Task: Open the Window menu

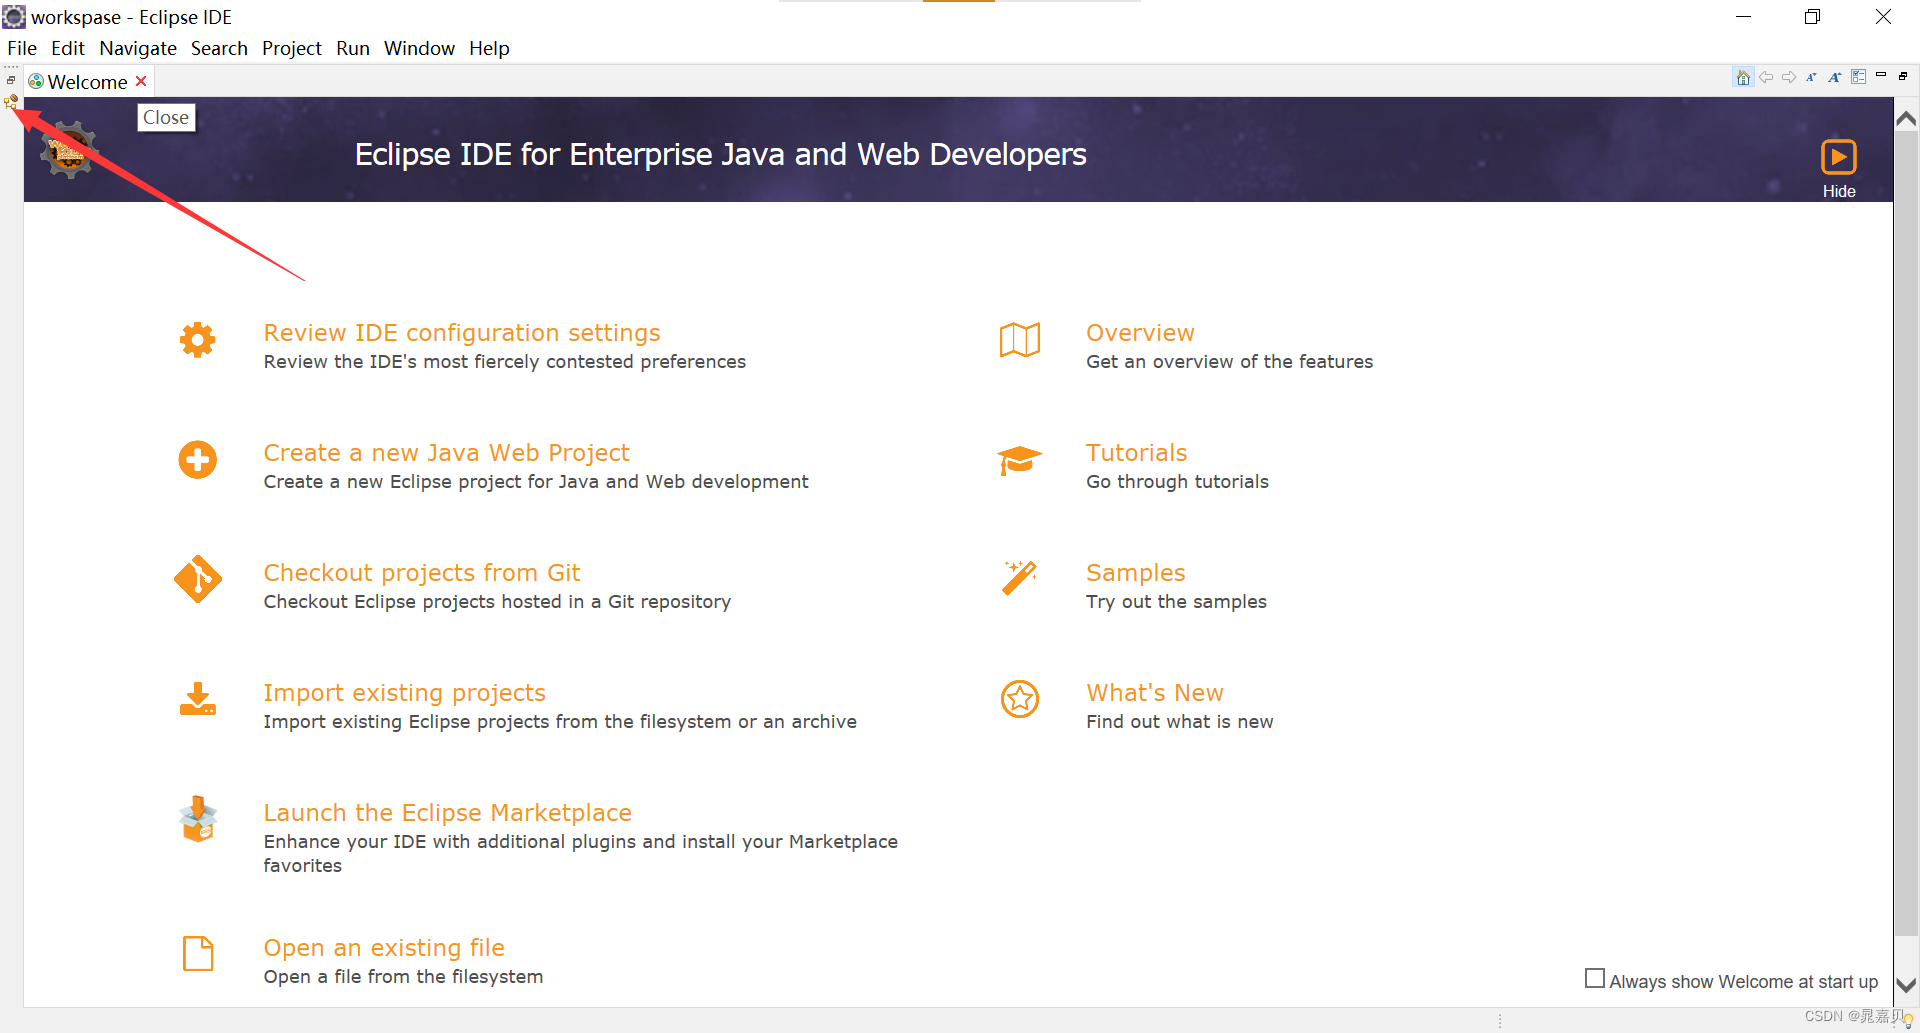Action: pos(419,48)
